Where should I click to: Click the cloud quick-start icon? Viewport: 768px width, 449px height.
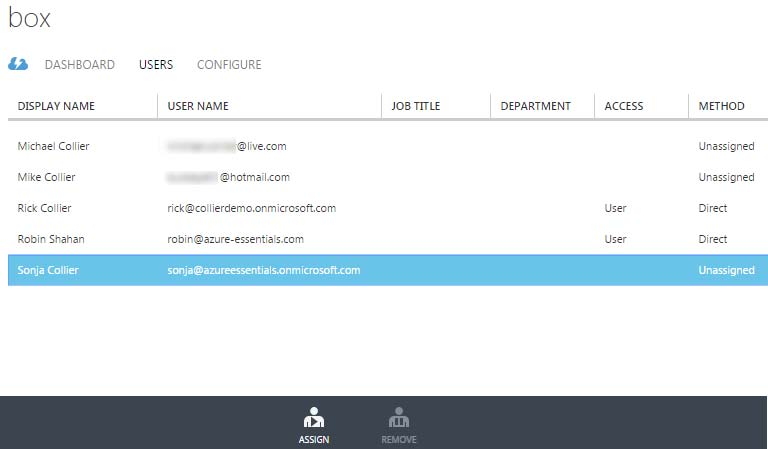[18, 65]
